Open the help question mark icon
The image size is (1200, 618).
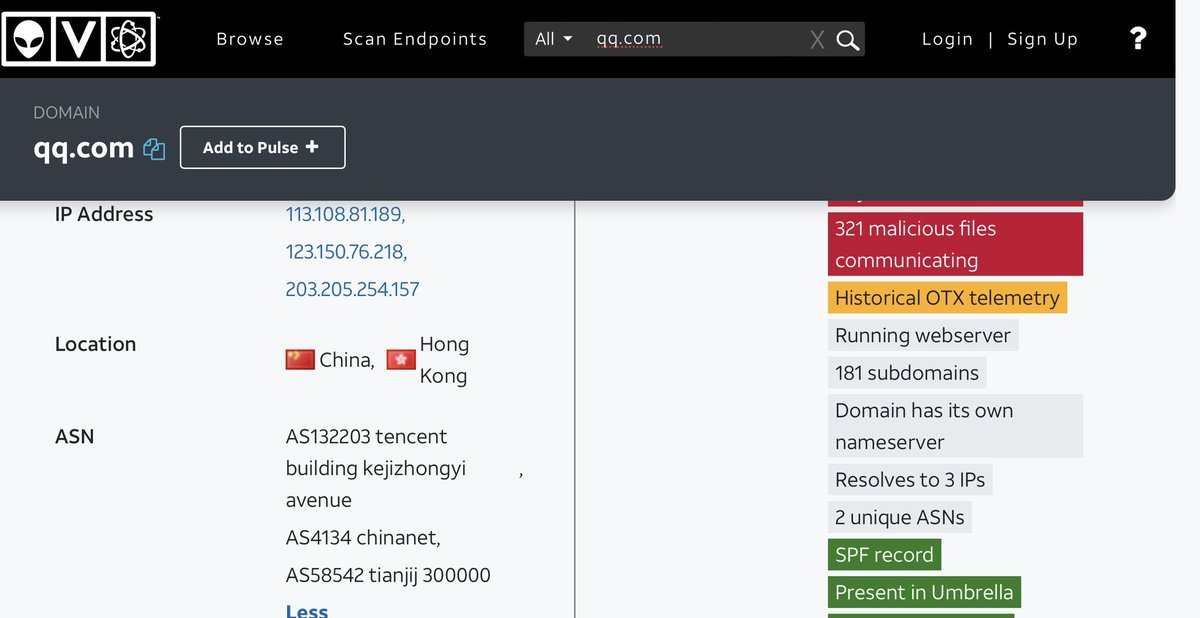pos(1137,39)
